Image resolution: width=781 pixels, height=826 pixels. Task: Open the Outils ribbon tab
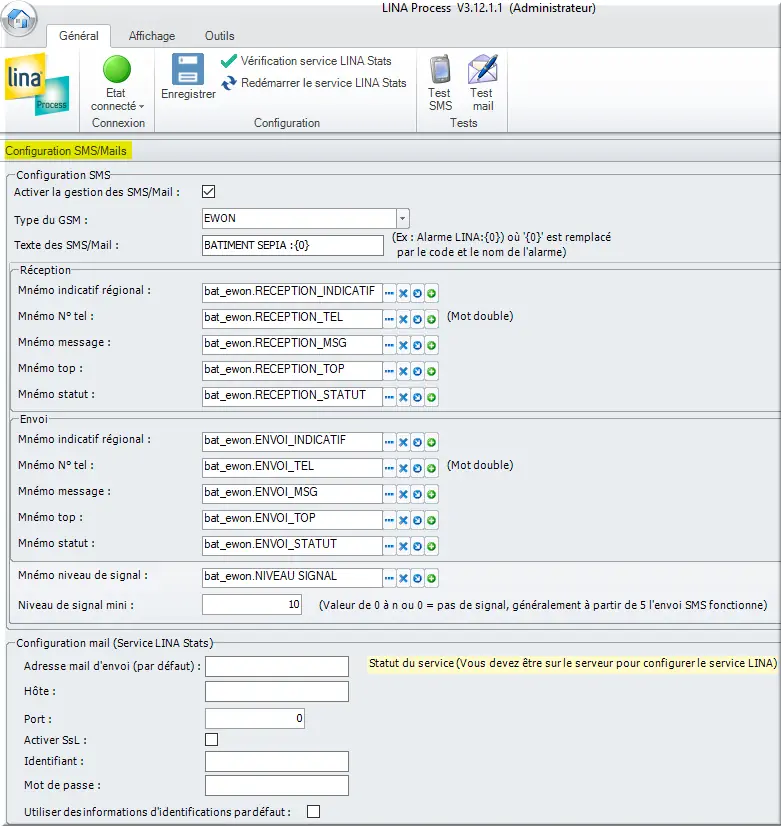pos(220,36)
